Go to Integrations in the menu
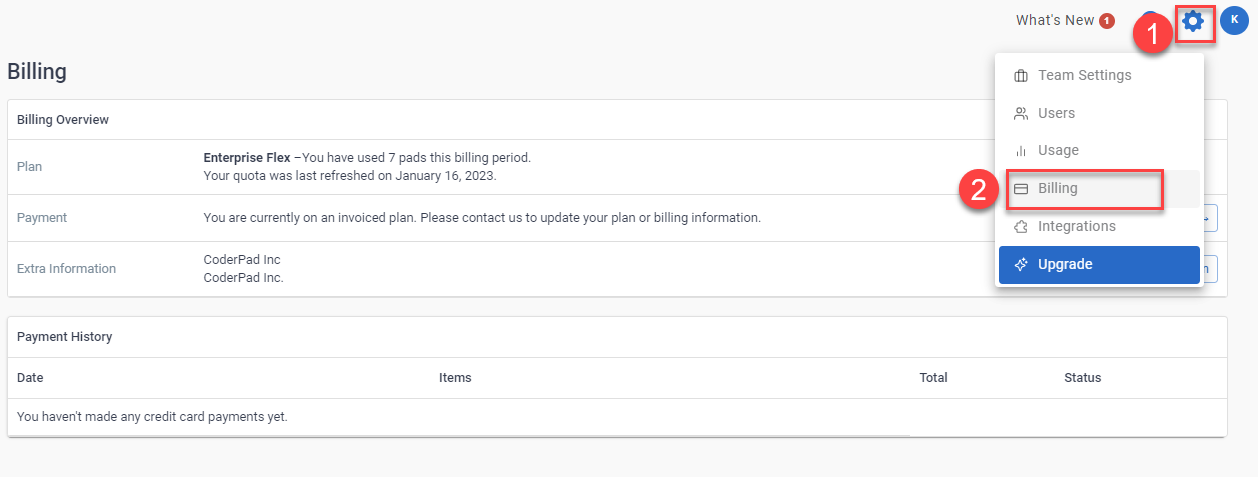Image resolution: width=1258 pixels, height=477 pixels. coord(1076,227)
